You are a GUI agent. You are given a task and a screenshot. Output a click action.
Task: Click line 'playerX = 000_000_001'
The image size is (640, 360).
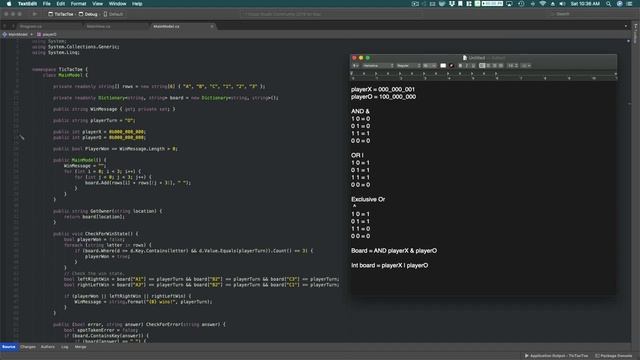click(x=382, y=89)
